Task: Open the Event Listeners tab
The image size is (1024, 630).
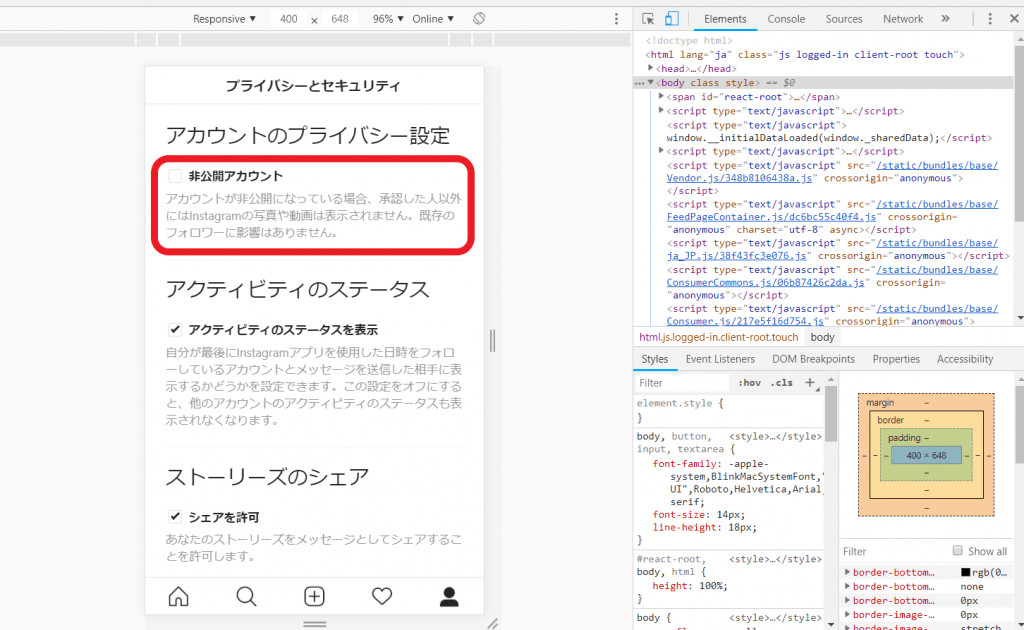Action: click(x=720, y=359)
